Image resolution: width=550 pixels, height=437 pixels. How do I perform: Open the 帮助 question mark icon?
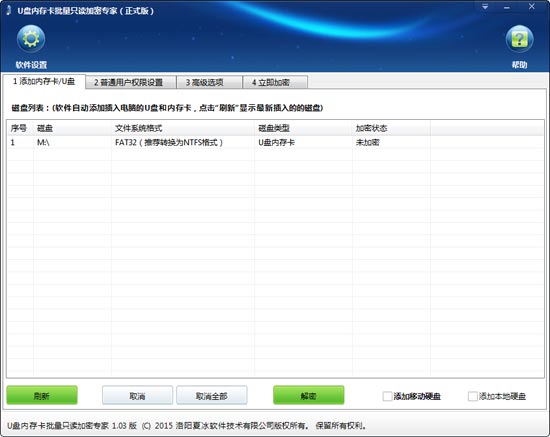pyautogui.click(x=519, y=39)
